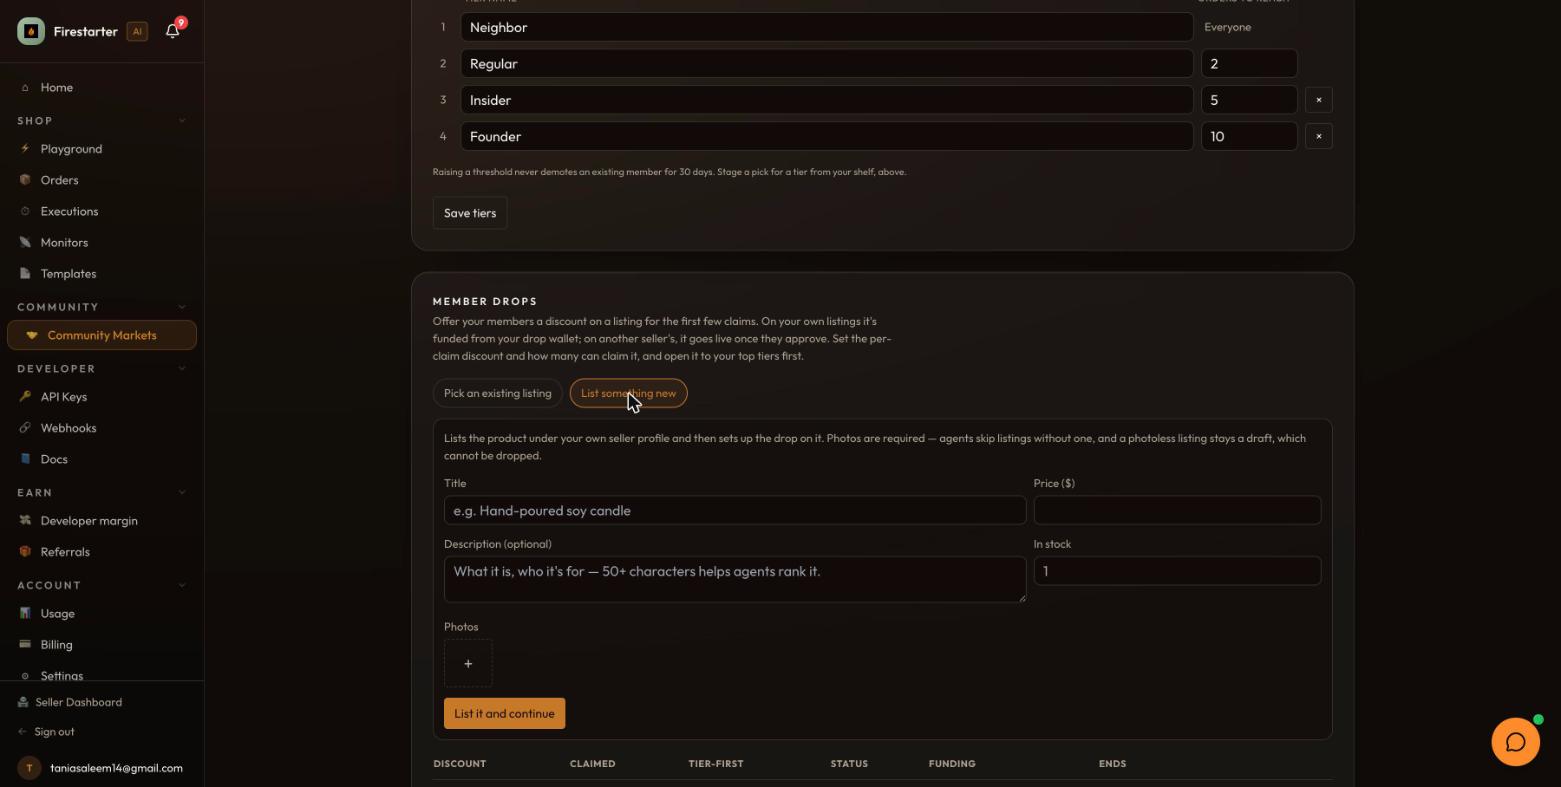The height and width of the screenshot is (787, 1561).
Task: Click the Playground lightning icon
Action: (x=25, y=149)
